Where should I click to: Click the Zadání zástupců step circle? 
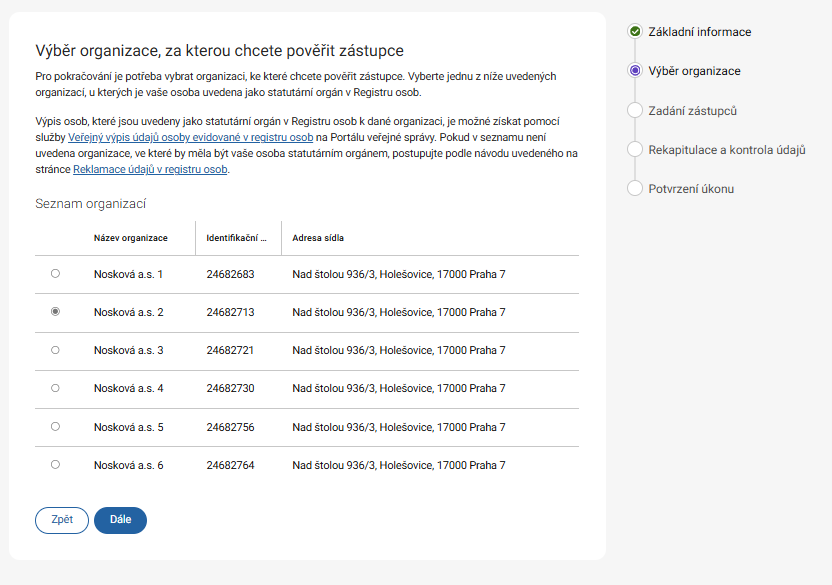(x=635, y=110)
